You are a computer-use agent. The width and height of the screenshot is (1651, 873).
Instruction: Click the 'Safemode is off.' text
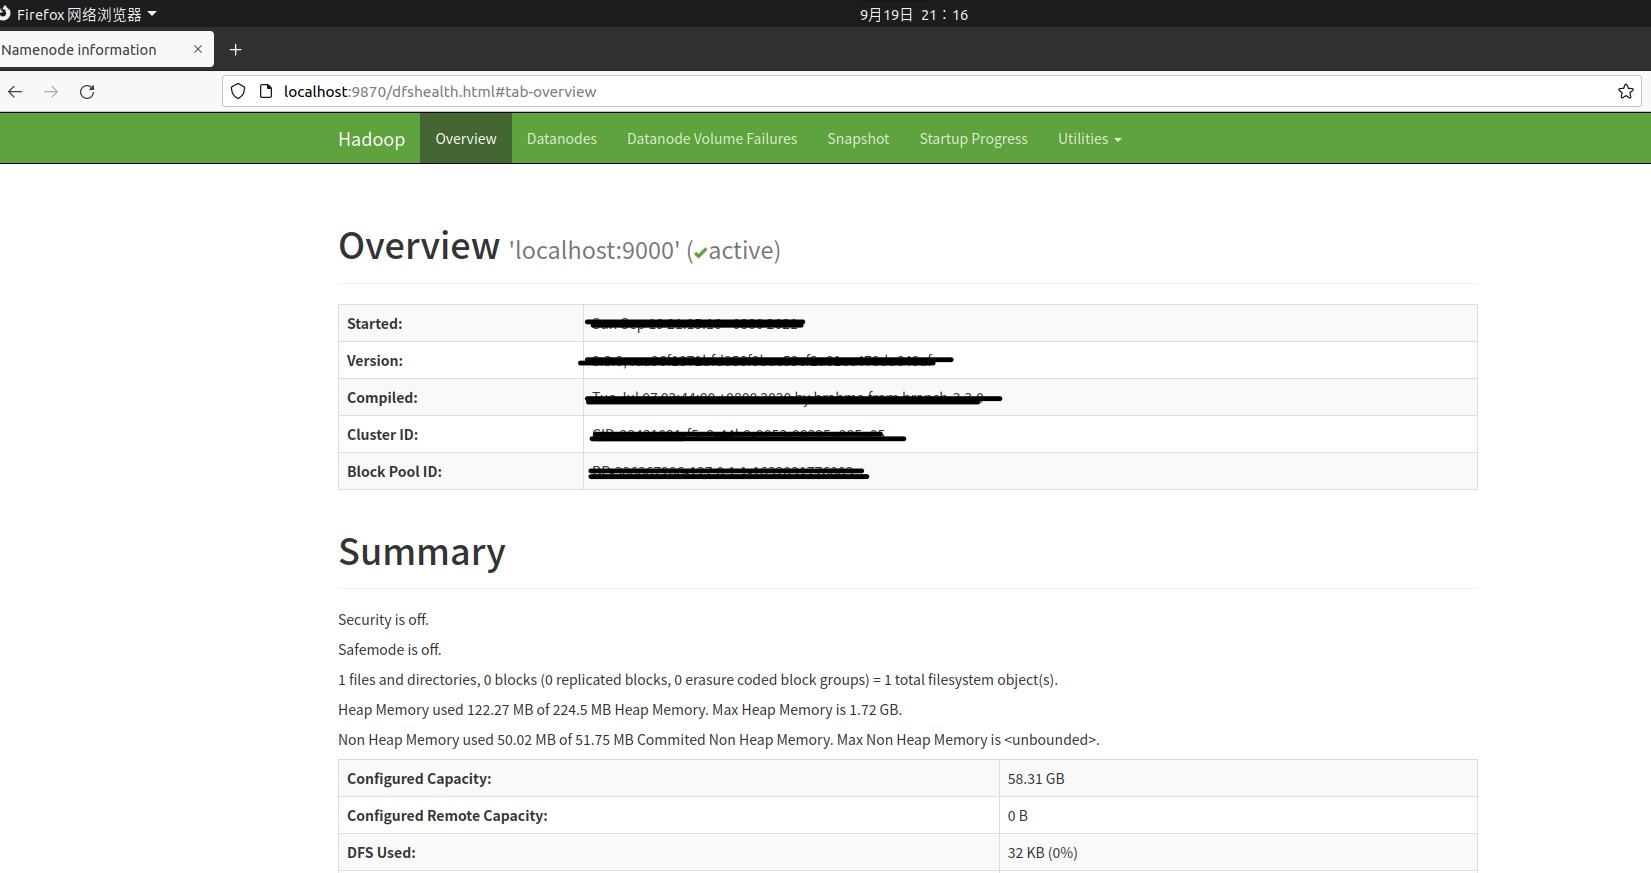390,650
